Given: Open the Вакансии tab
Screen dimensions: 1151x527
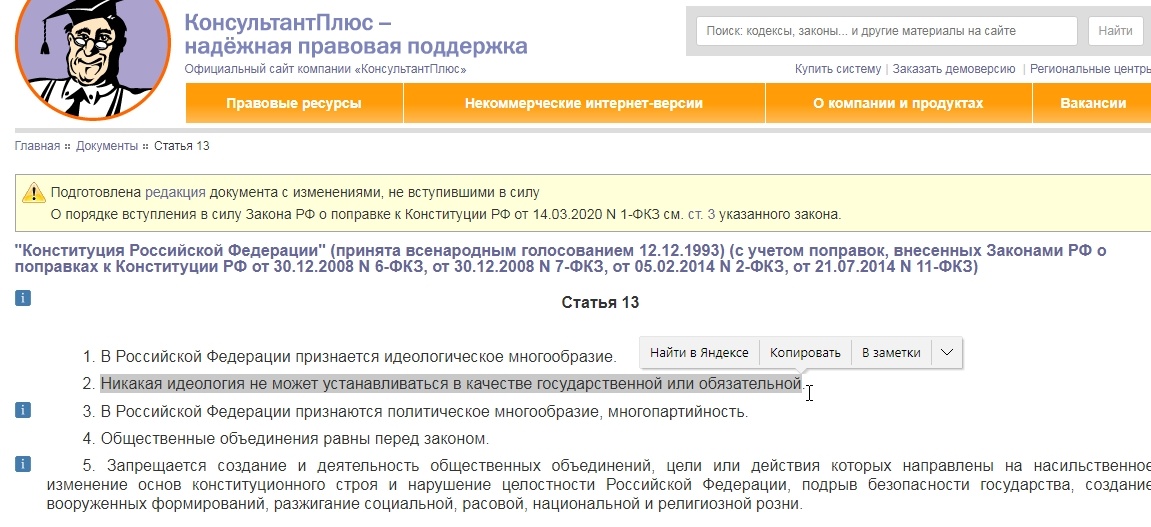Looking at the screenshot, I should tap(1092, 103).
